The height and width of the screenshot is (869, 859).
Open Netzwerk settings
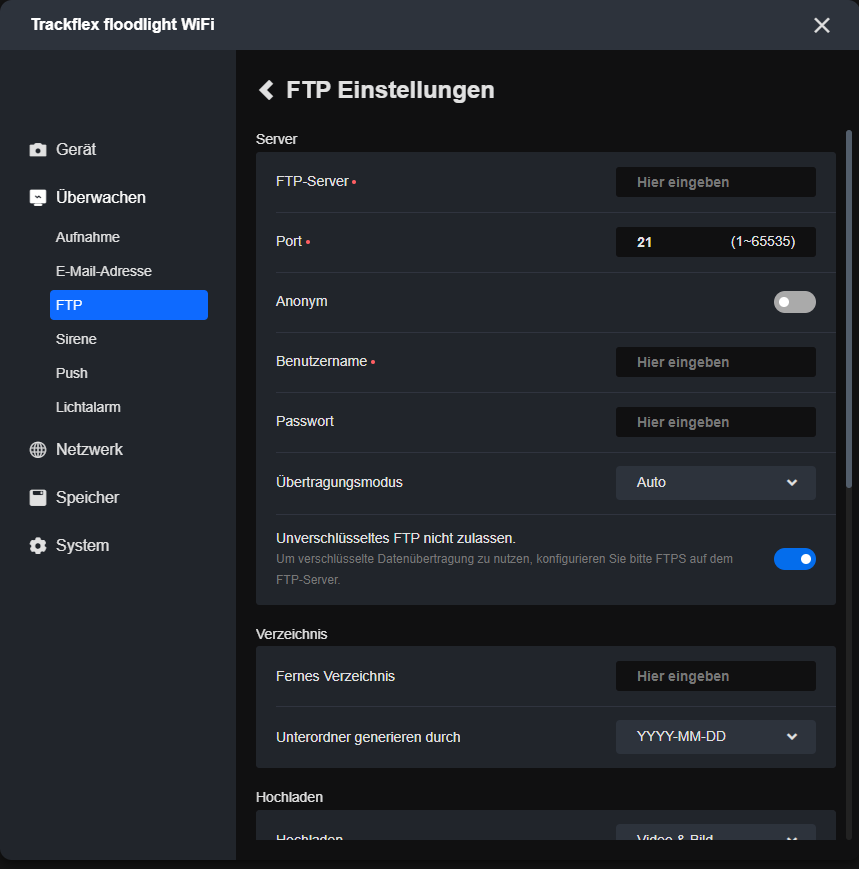pyautogui.click(x=89, y=449)
